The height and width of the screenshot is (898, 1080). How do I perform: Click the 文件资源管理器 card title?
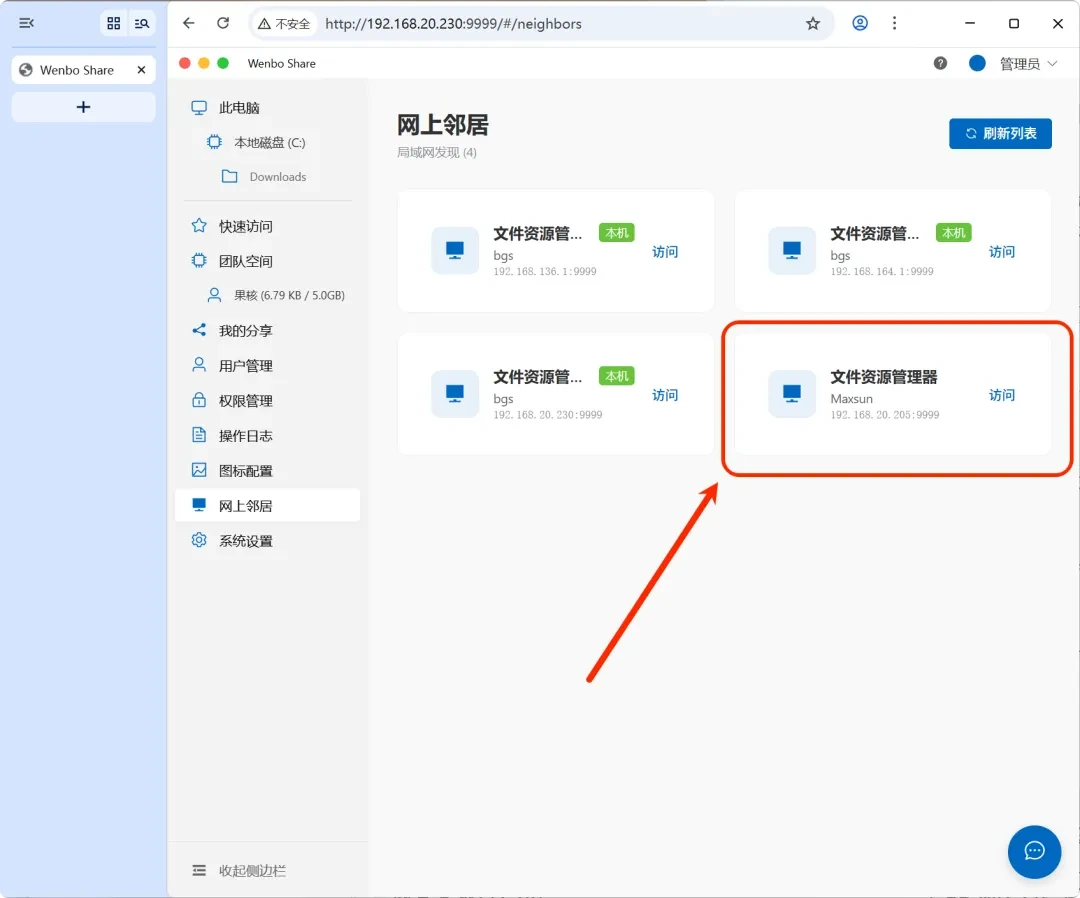tap(884, 377)
